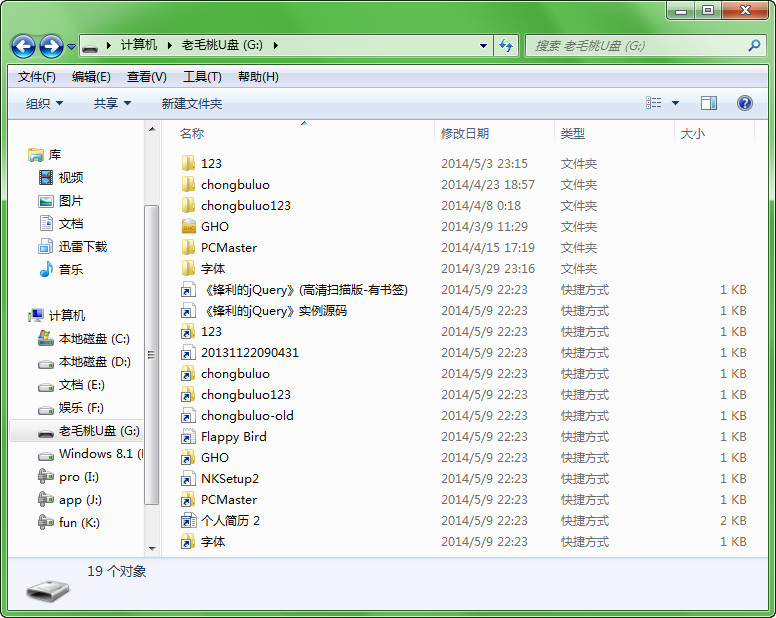Click the change view icon in toolbar
776x618 pixels.
coord(654,103)
